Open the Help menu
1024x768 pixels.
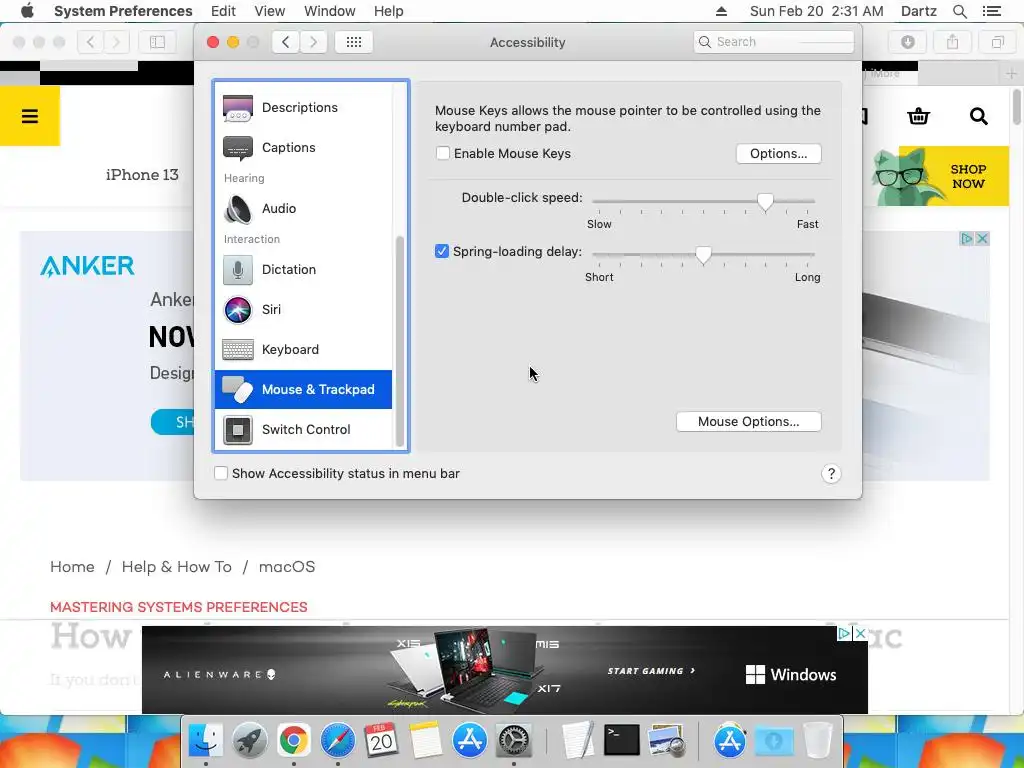coord(389,11)
